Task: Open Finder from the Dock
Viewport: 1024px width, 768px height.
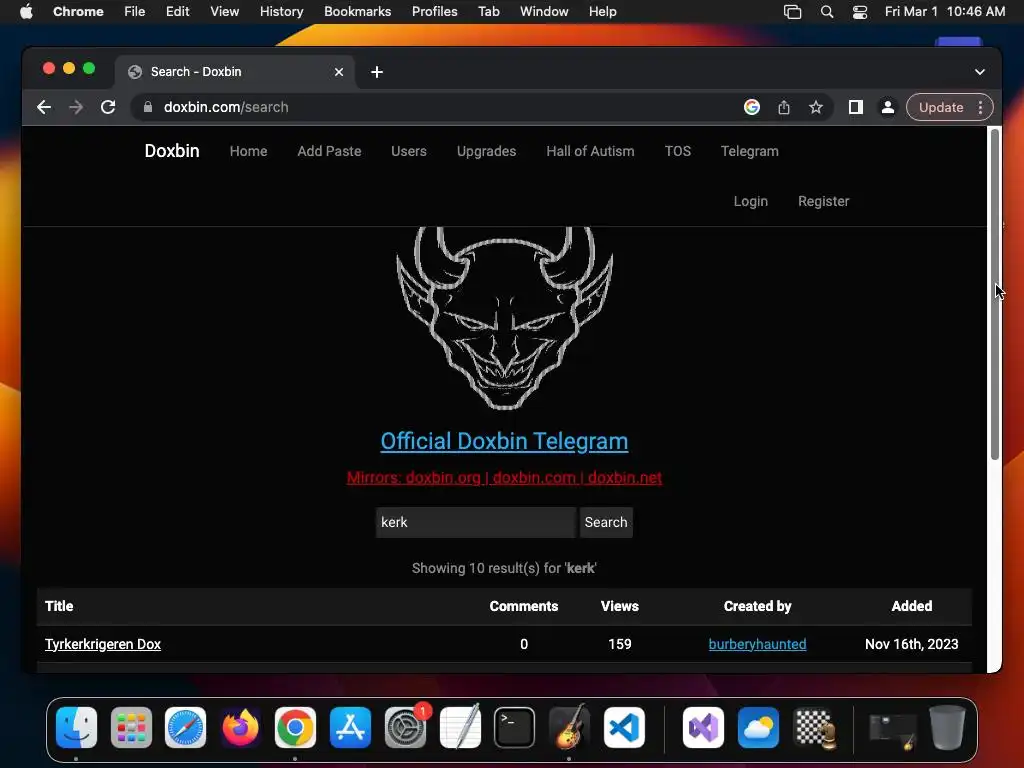Action: pos(76,728)
